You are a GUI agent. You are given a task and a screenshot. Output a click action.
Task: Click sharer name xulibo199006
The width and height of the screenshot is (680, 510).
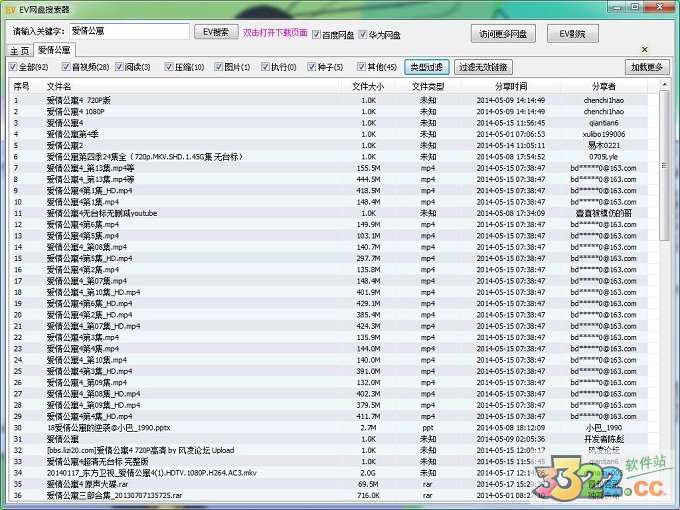click(604, 134)
